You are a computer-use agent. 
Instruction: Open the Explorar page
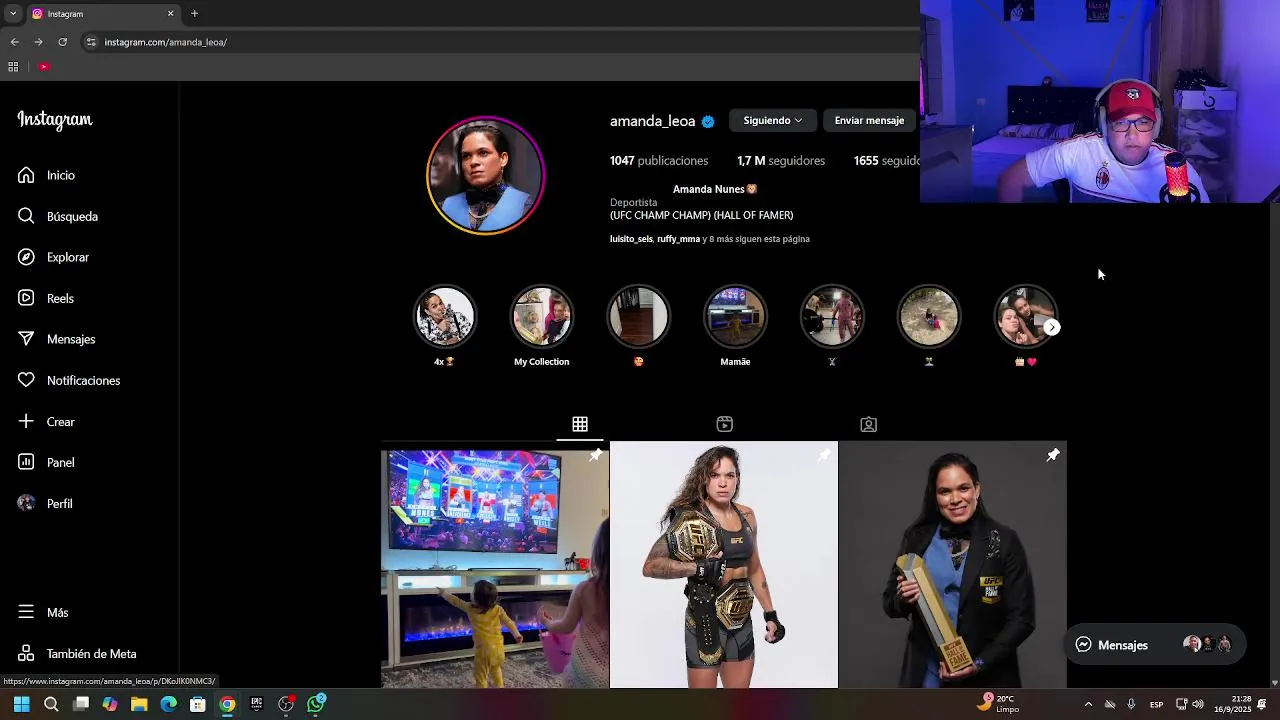(x=53, y=257)
